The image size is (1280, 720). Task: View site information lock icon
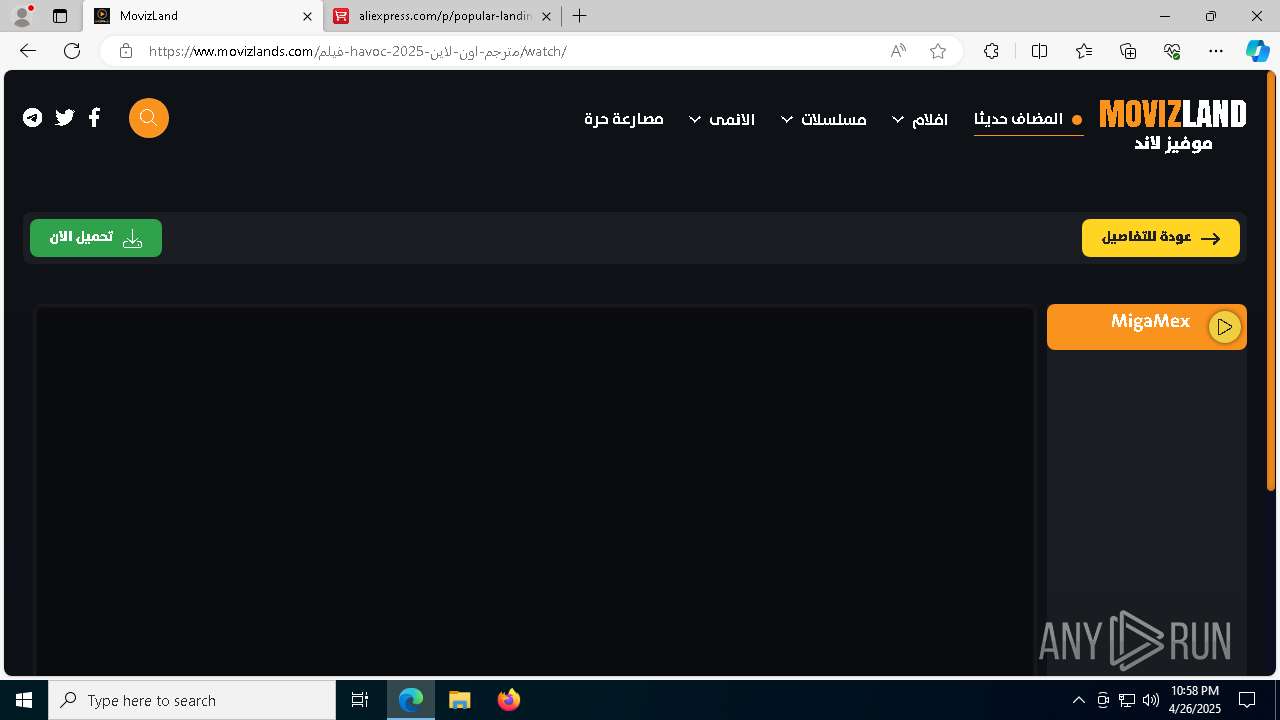click(126, 51)
